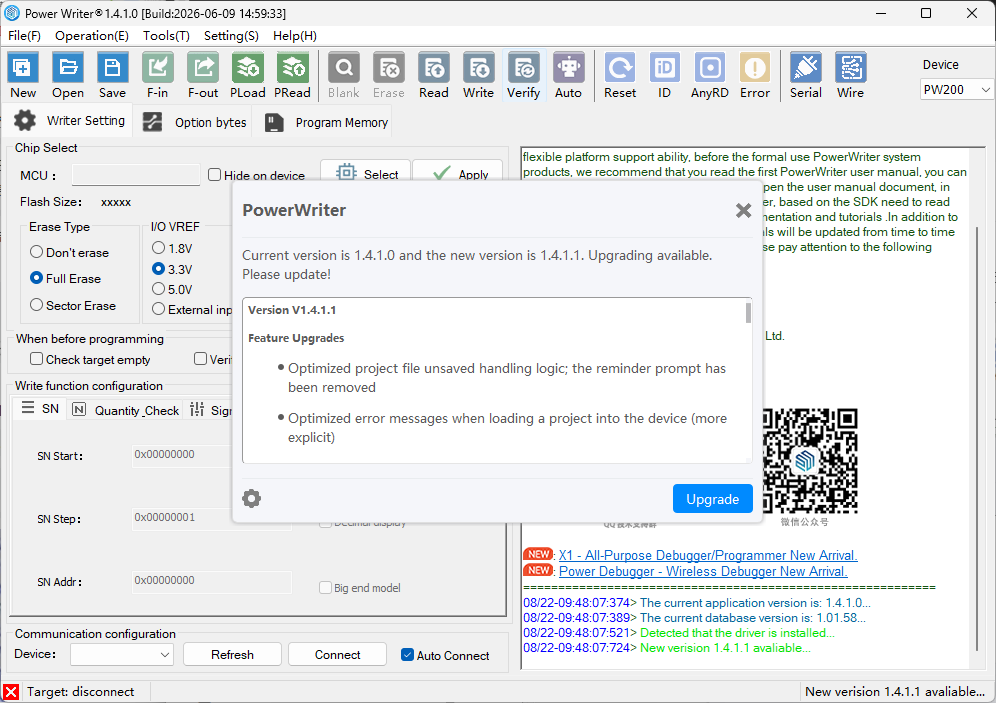The height and width of the screenshot is (703, 996).
Task: Close the PowerWriter update dialog
Action: pyautogui.click(x=743, y=210)
